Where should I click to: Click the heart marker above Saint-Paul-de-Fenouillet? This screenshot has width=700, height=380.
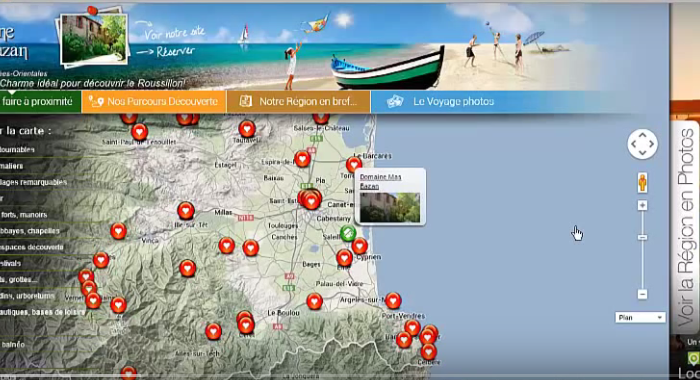[x=139, y=132]
